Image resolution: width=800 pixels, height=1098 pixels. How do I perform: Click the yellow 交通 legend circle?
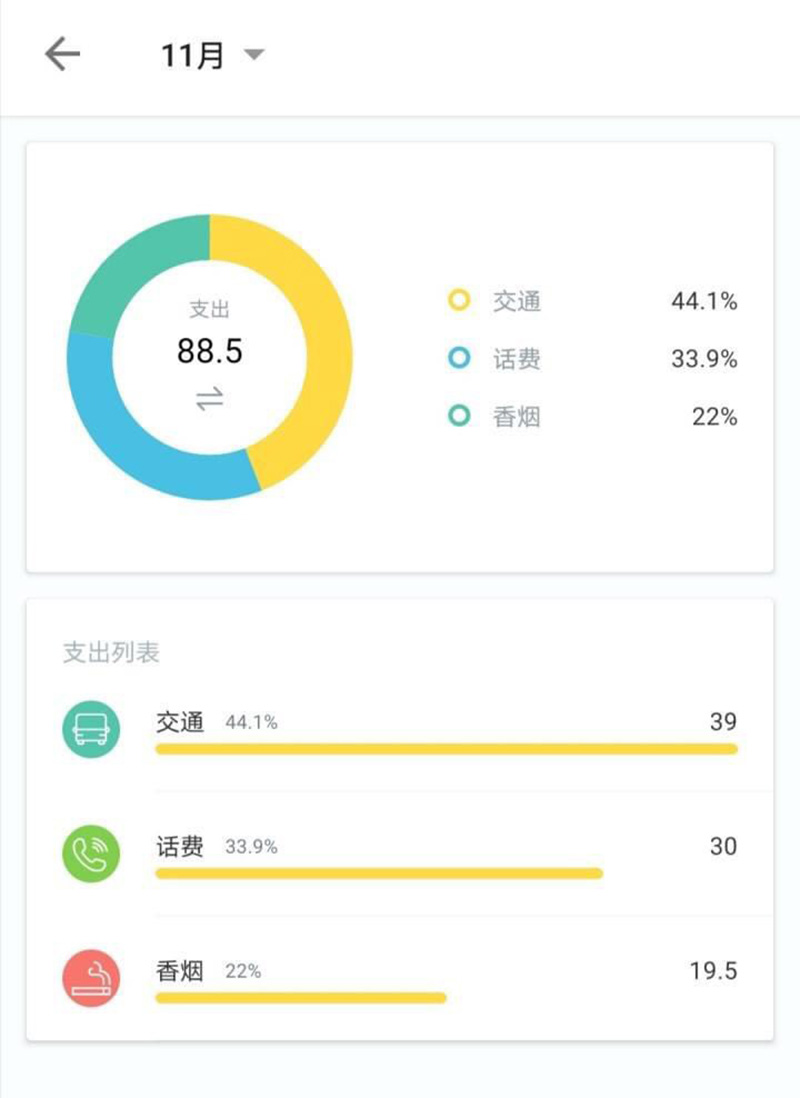tap(459, 300)
